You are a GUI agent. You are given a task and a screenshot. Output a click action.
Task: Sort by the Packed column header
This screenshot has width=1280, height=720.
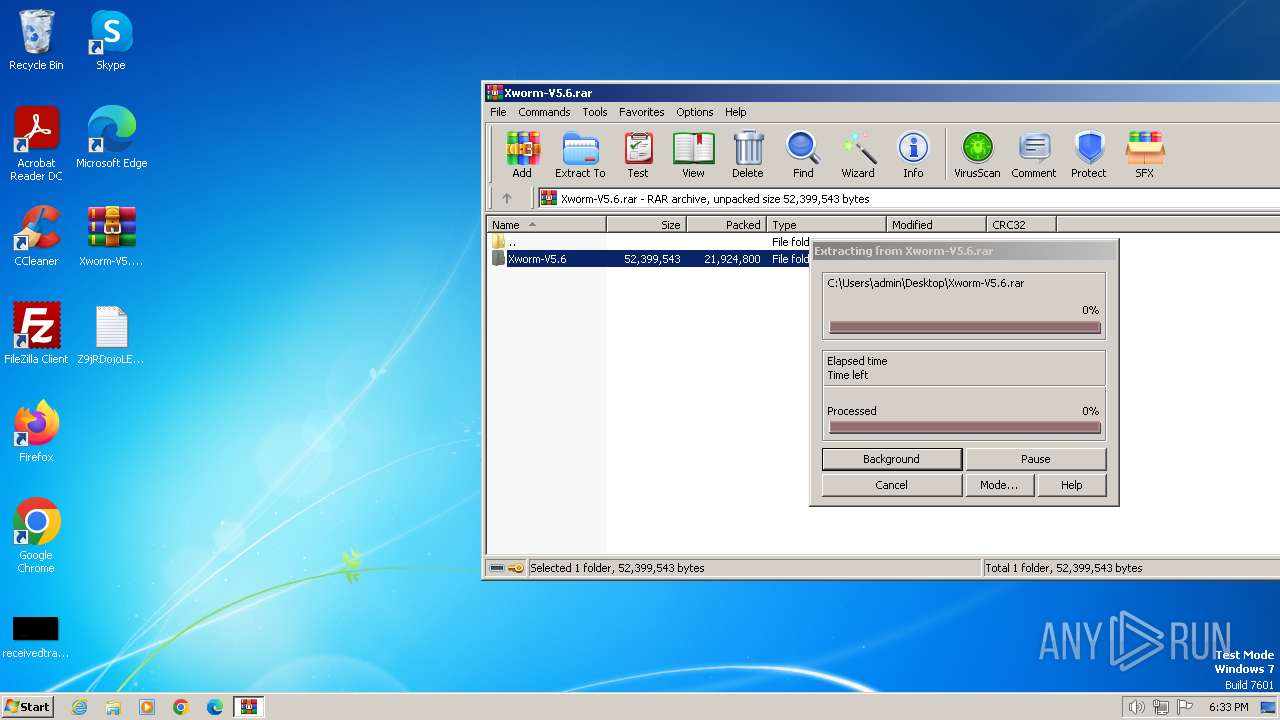[x=727, y=225]
